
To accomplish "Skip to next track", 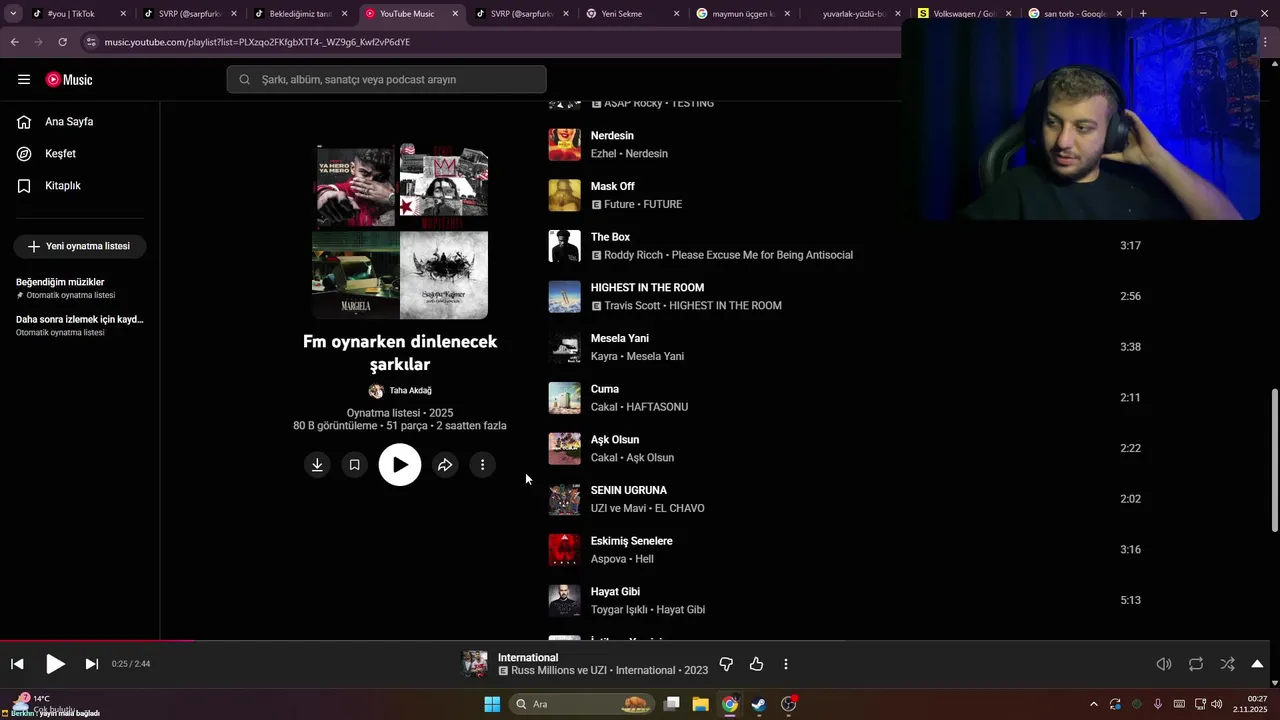I will coord(92,664).
